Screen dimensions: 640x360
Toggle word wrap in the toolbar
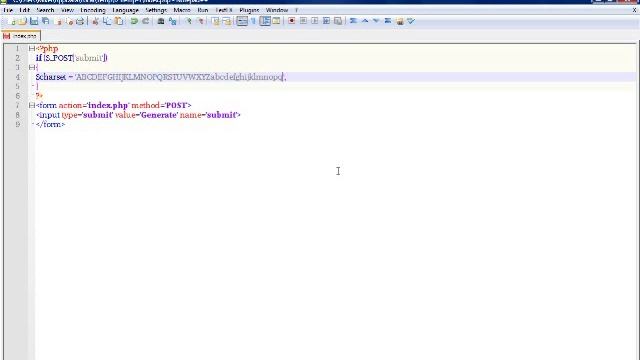(242, 21)
